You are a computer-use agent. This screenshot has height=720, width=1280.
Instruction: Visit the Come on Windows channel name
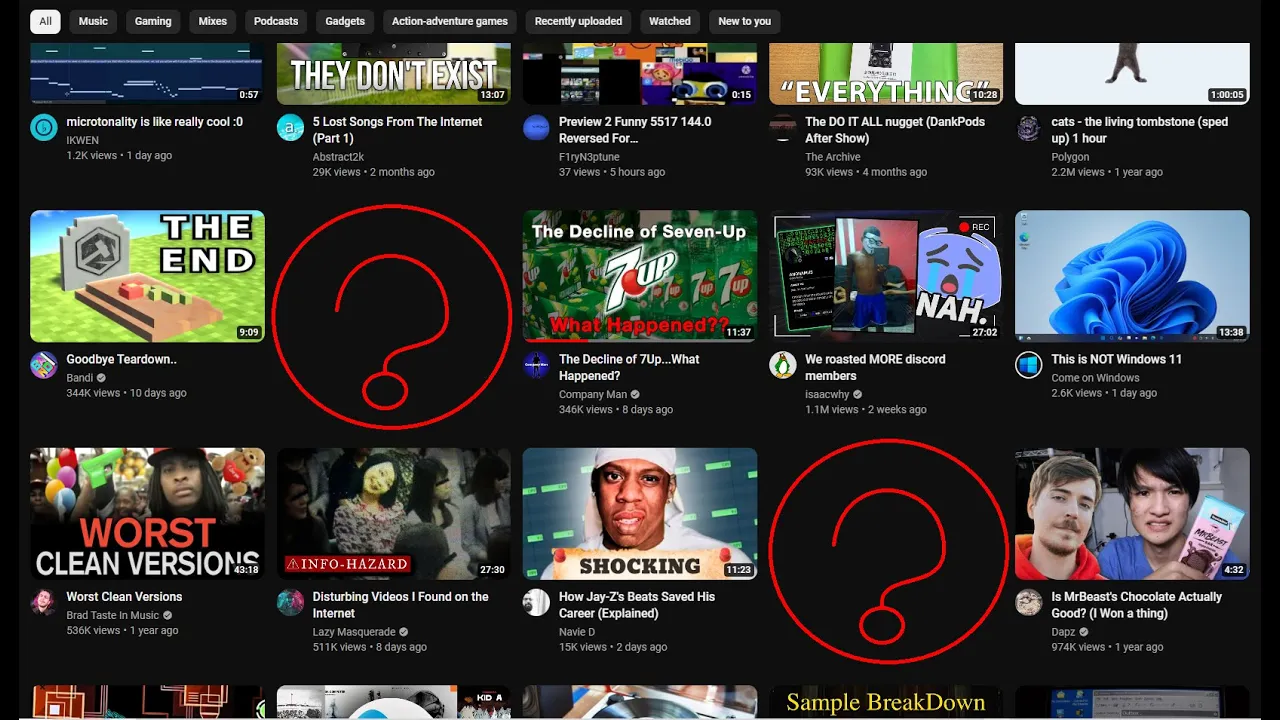coord(1095,378)
